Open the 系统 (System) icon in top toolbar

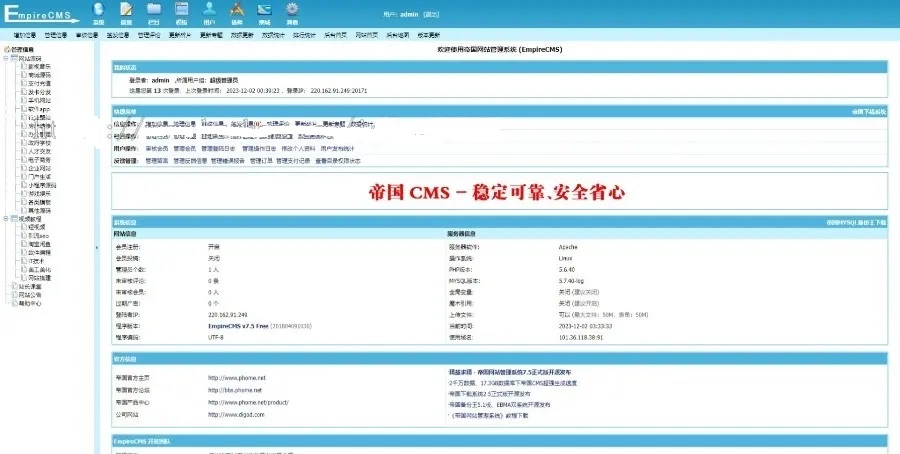point(98,12)
